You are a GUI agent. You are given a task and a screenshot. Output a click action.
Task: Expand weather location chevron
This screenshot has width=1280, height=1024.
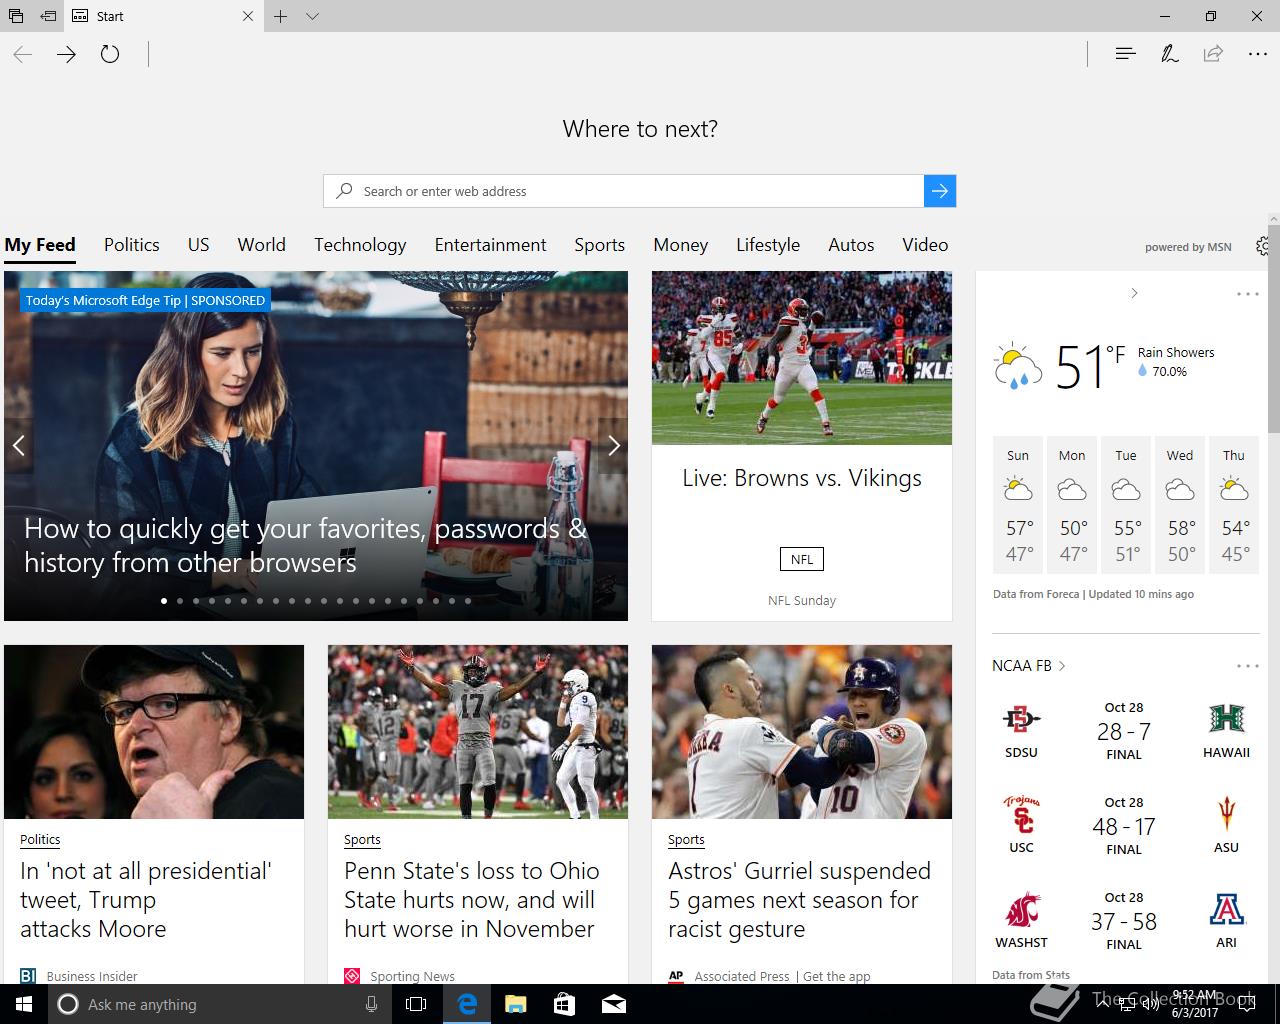click(x=1134, y=293)
